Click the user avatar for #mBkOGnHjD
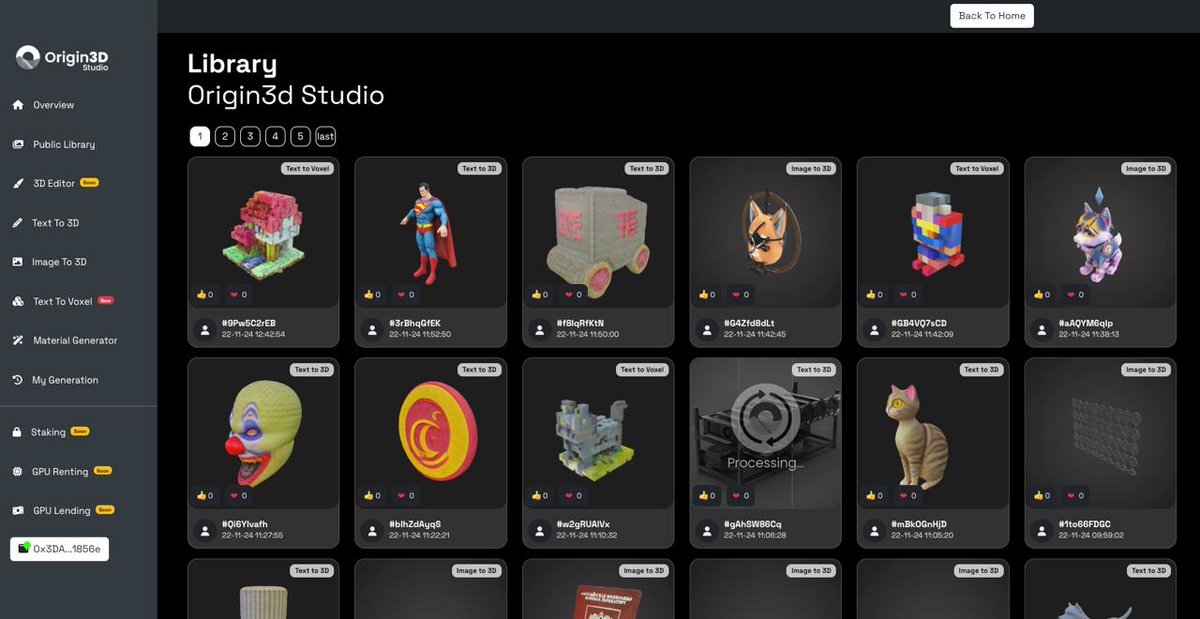The width and height of the screenshot is (1200, 619). pos(874,530)
